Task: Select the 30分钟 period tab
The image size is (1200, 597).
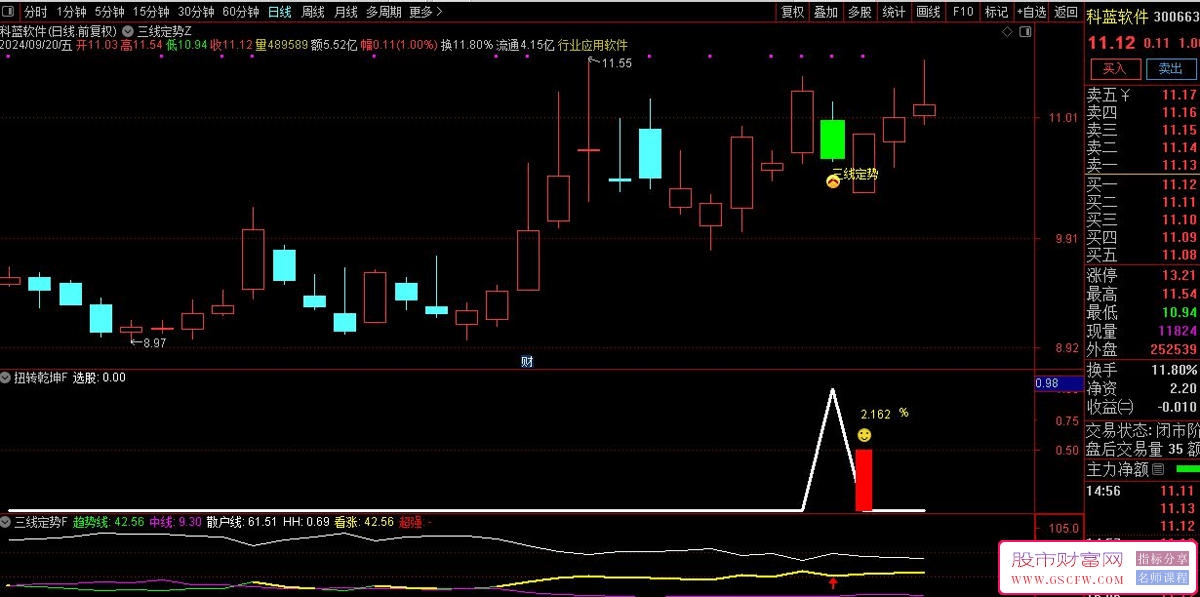Action: pyautogui.click(x=196, y=12)
